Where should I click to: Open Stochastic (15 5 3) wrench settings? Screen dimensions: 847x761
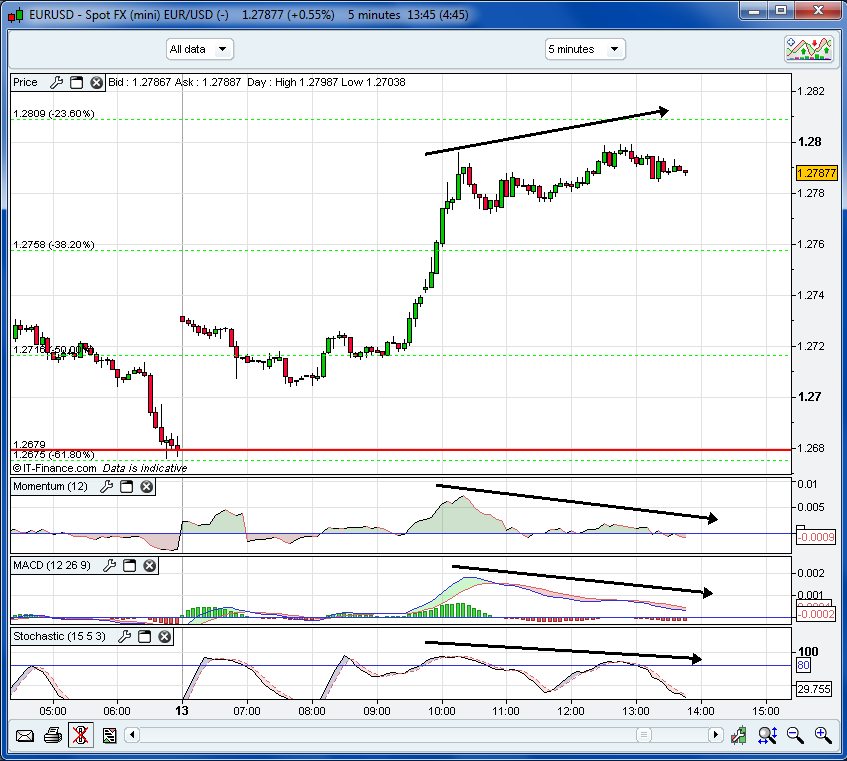(125, 636)
